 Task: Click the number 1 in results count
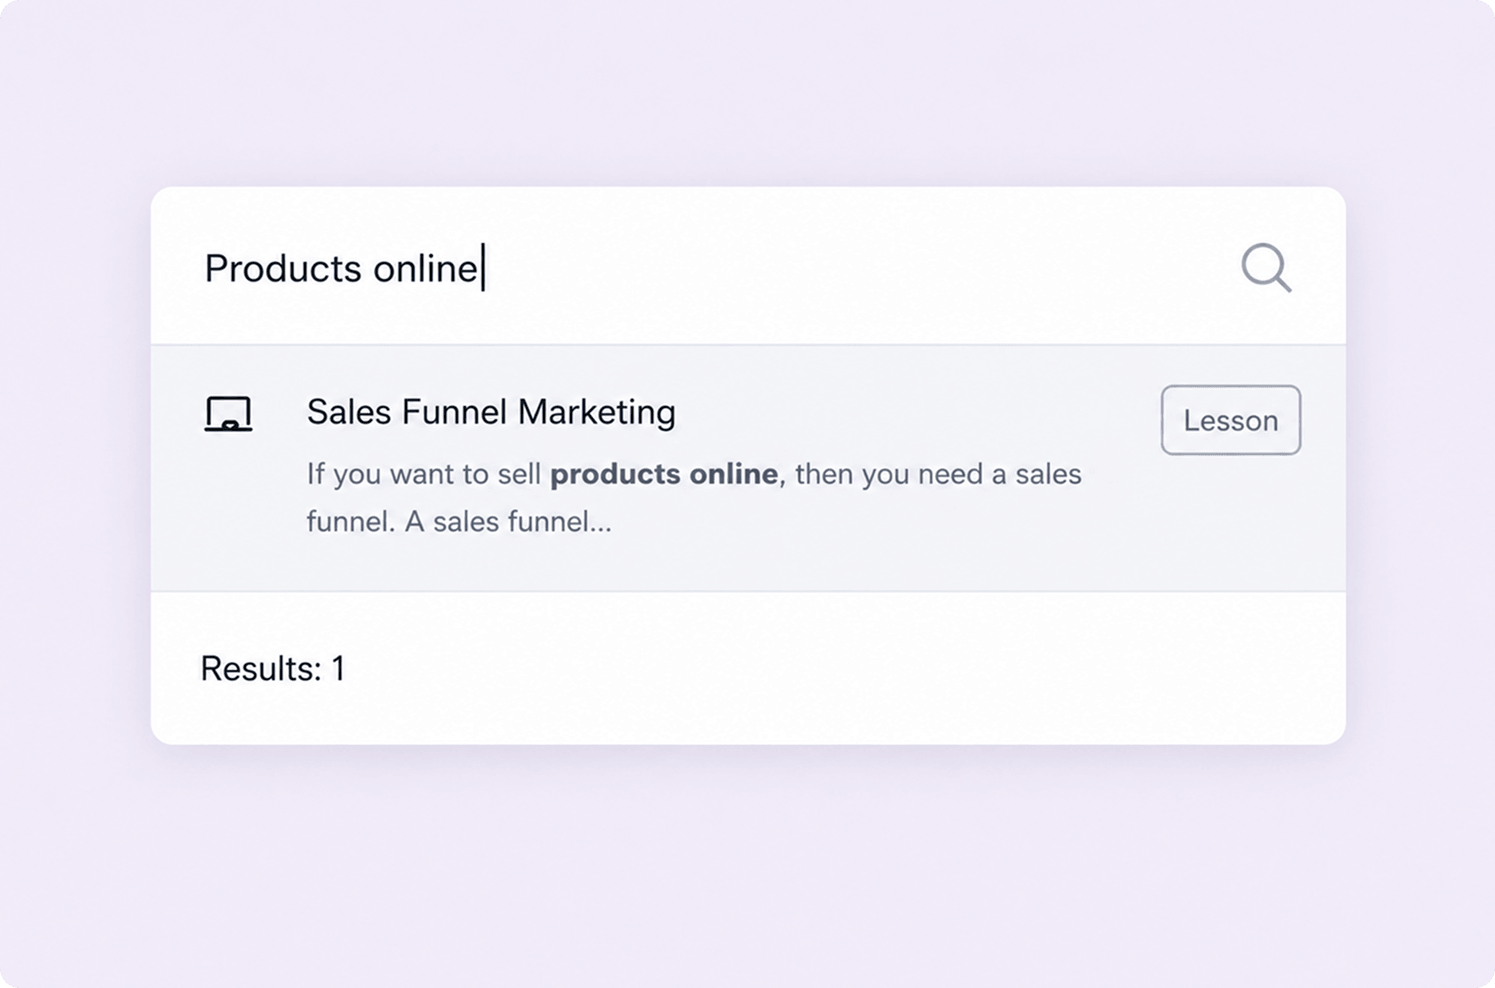[x=338, y=668]
